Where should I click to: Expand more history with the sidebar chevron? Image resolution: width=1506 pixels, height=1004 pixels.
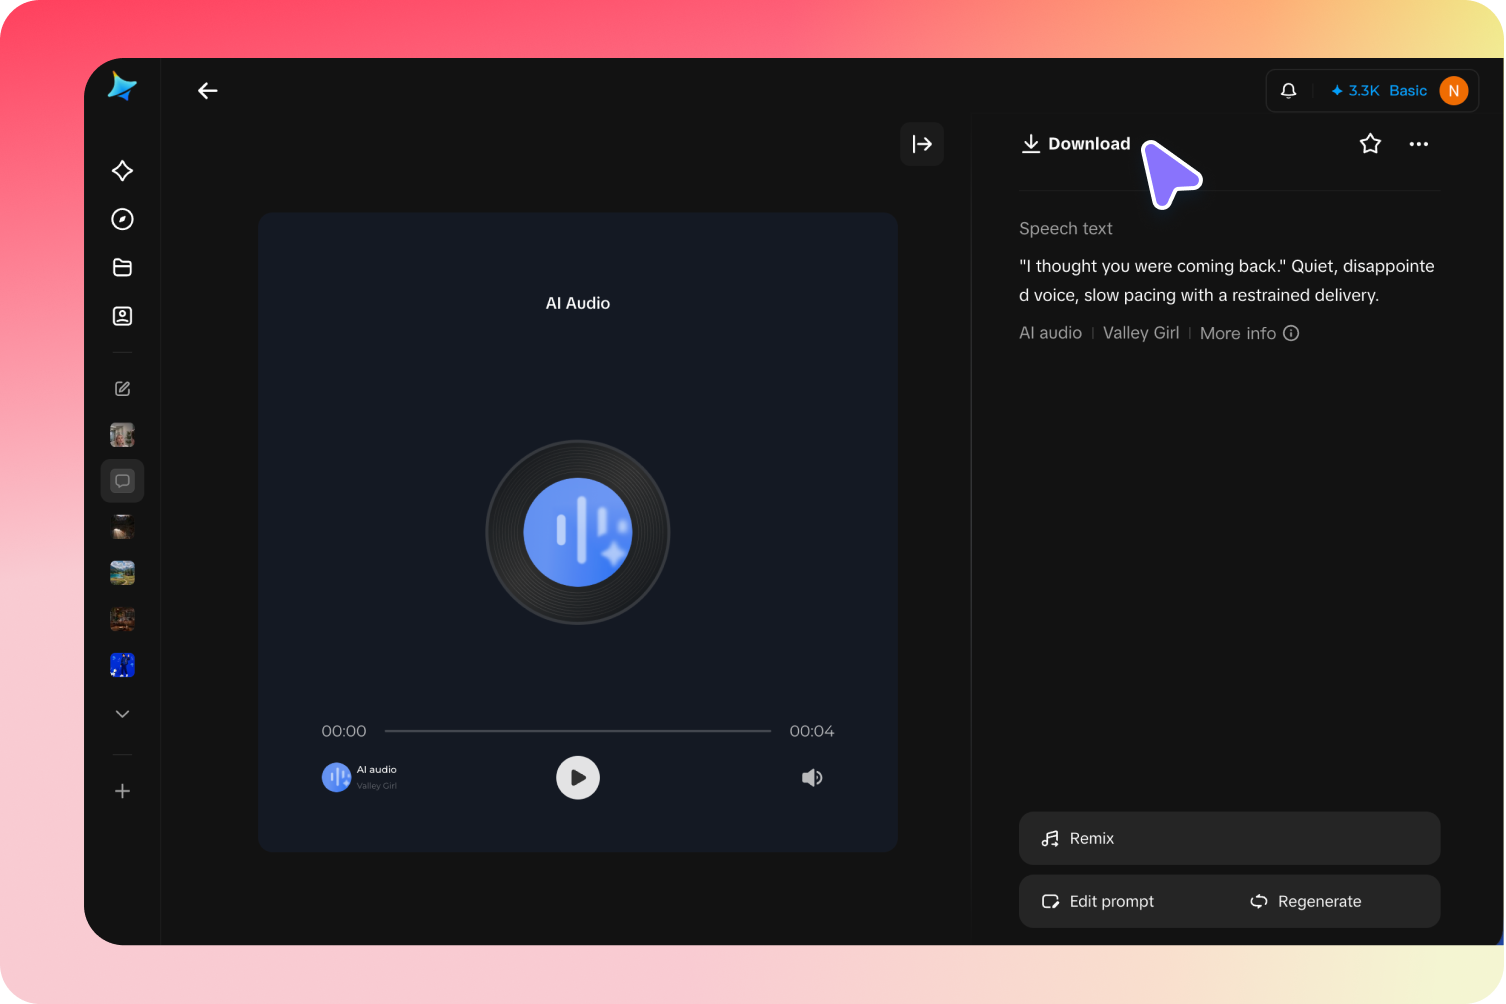(x=122, y=714)
